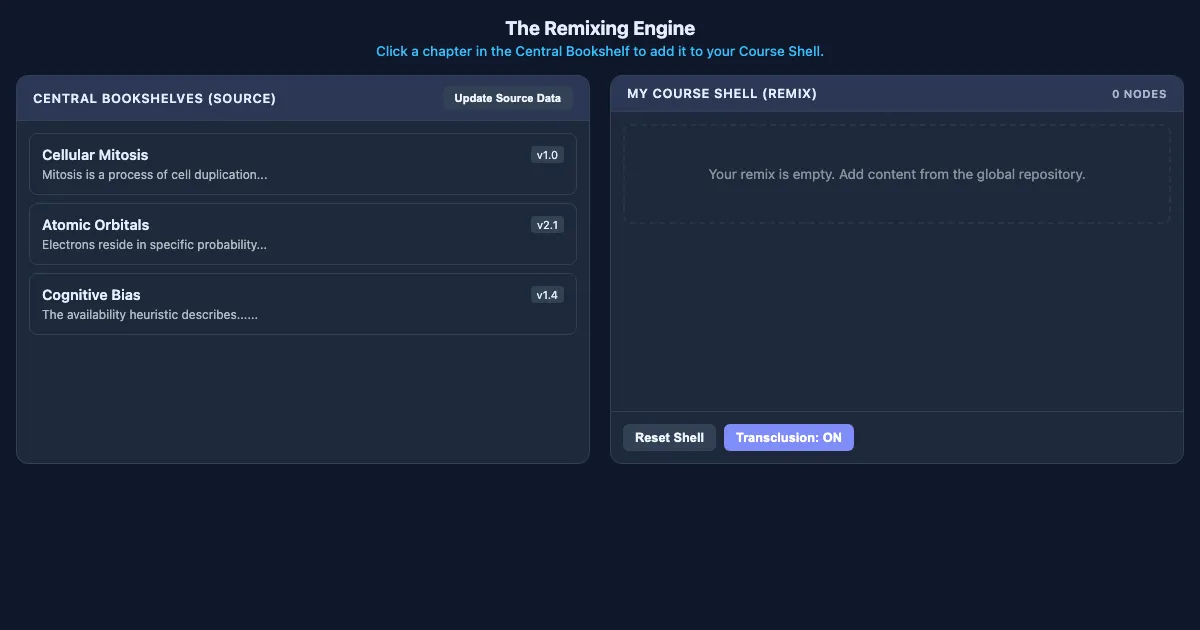Click 'Mitosis is a process of cell duplication...' text
Image resolution: width=1200 pixels, height=630 pixels.
pos(154,175)
